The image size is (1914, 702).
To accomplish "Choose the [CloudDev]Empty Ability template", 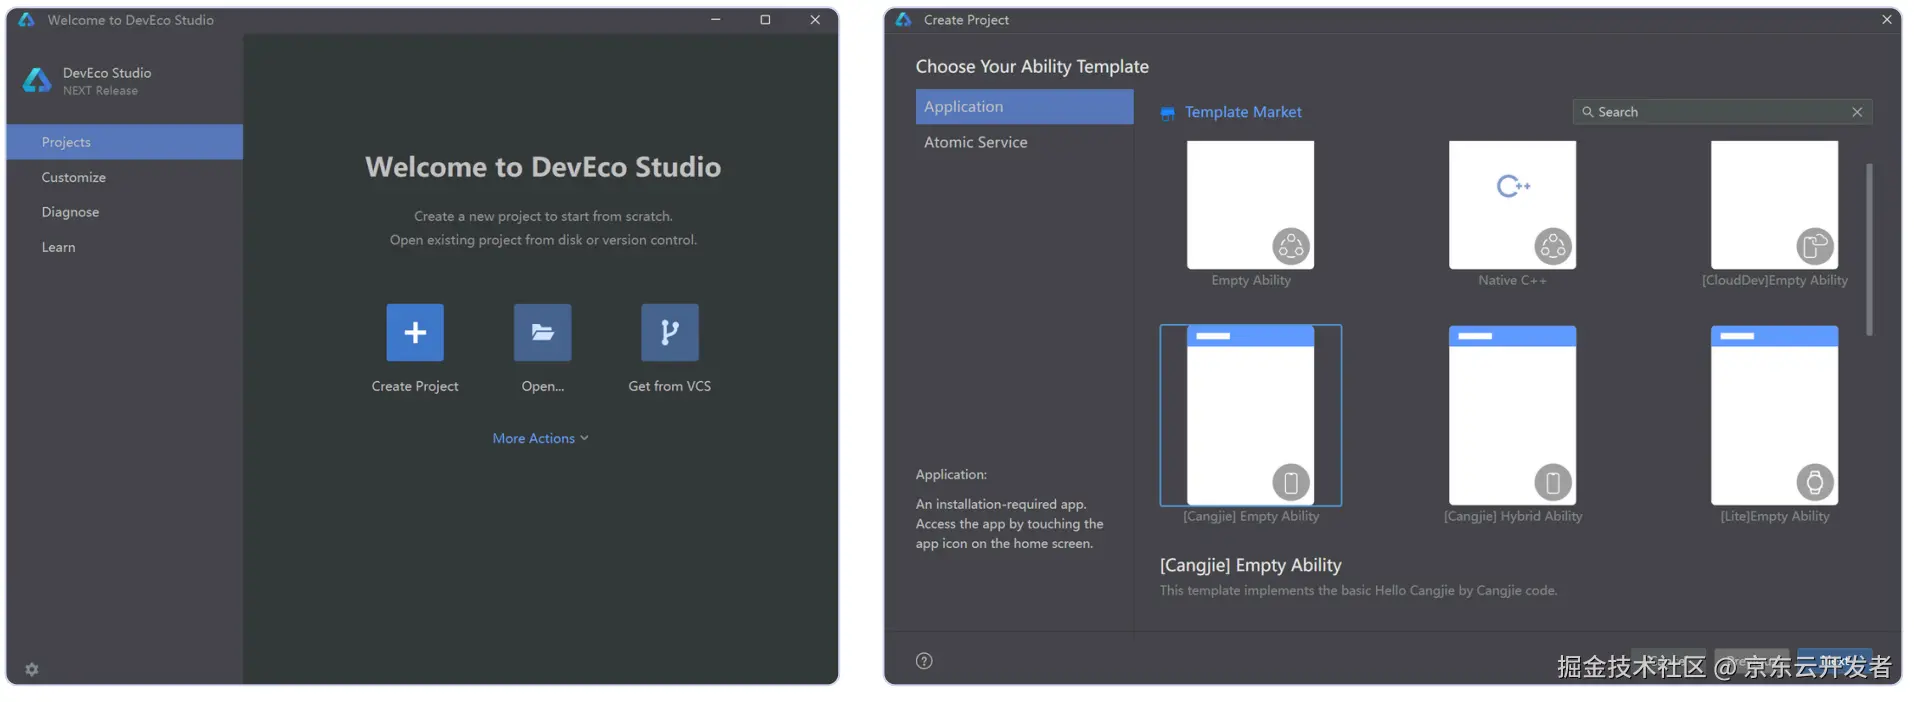I will click(x=1774, y=205).
